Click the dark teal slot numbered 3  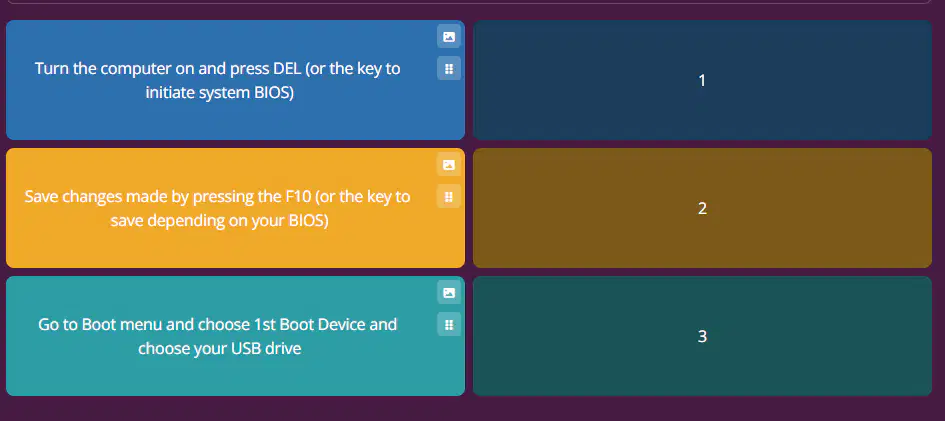pos(702,336)
